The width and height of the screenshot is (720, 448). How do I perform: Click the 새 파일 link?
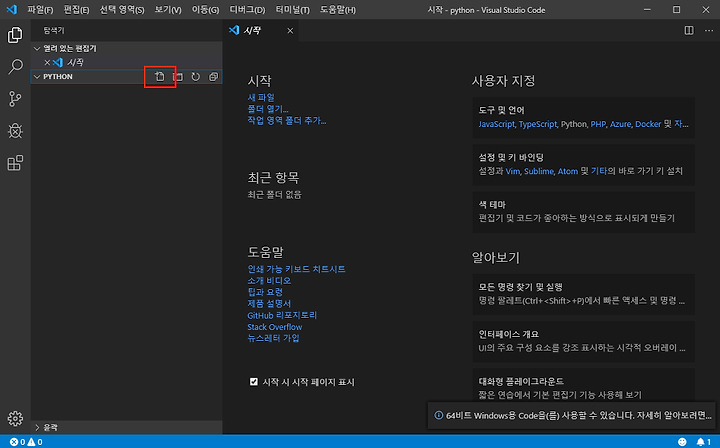[261, 97]
